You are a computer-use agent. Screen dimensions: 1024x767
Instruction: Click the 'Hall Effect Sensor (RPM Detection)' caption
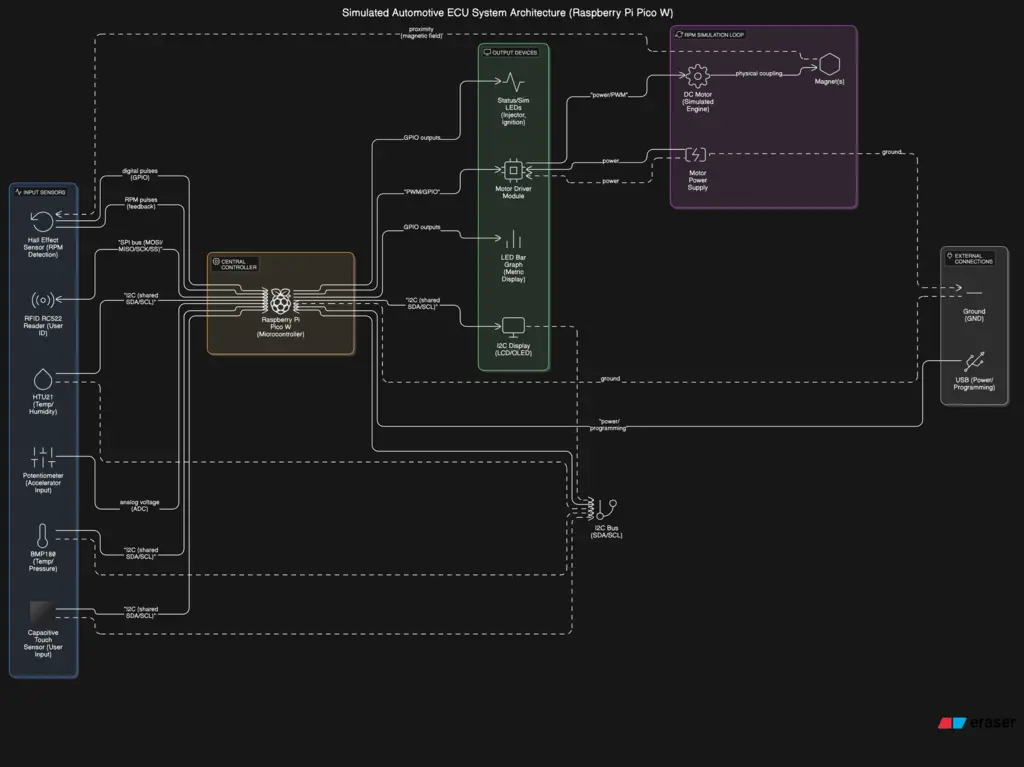coord(42,247)
